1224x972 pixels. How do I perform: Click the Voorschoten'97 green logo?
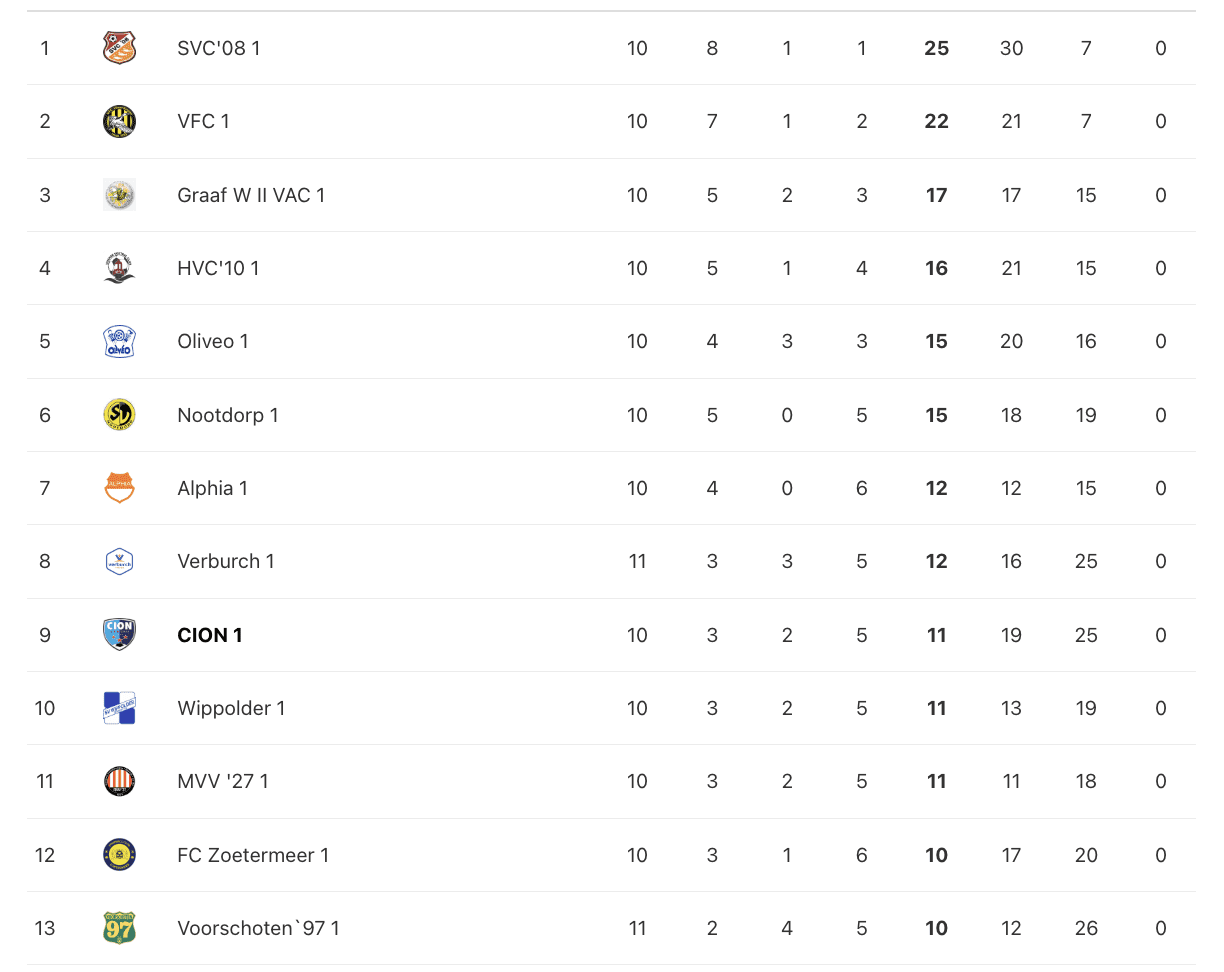[119, 928]
